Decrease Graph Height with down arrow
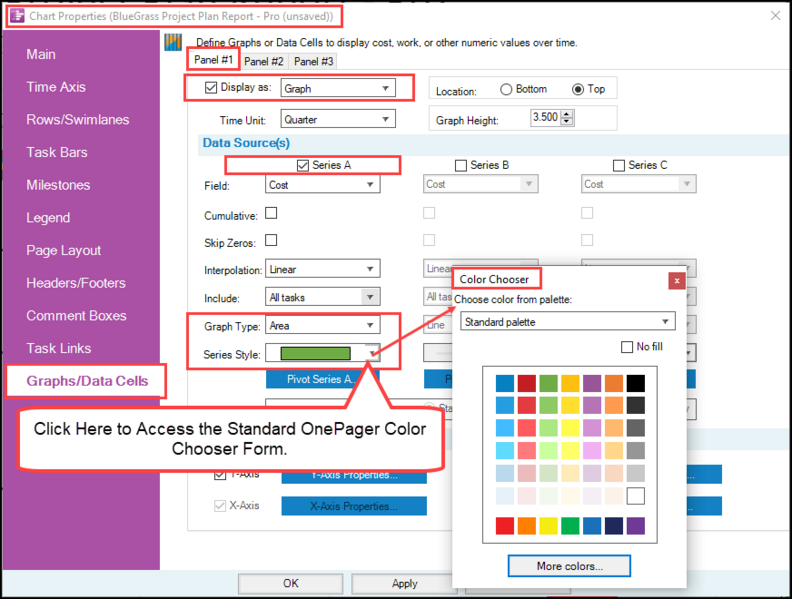Viewport: 792px width, 599px height. pos(567,121)
